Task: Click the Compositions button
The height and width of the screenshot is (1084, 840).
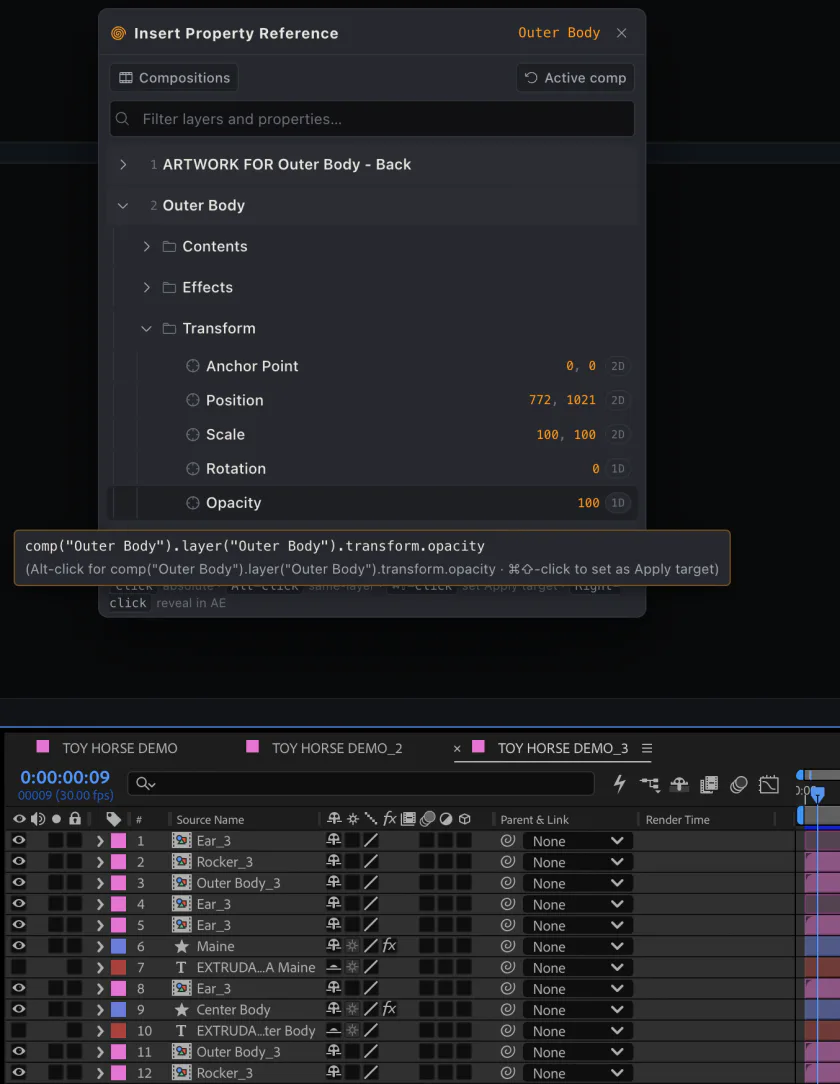Action: click(174, 77)
